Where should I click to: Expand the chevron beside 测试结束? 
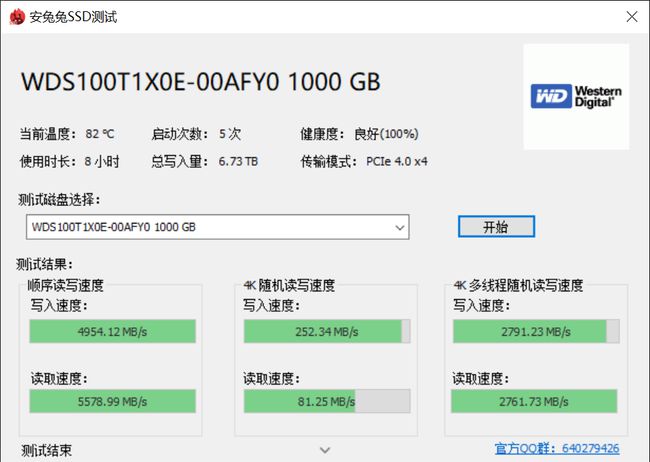point(325,450)
